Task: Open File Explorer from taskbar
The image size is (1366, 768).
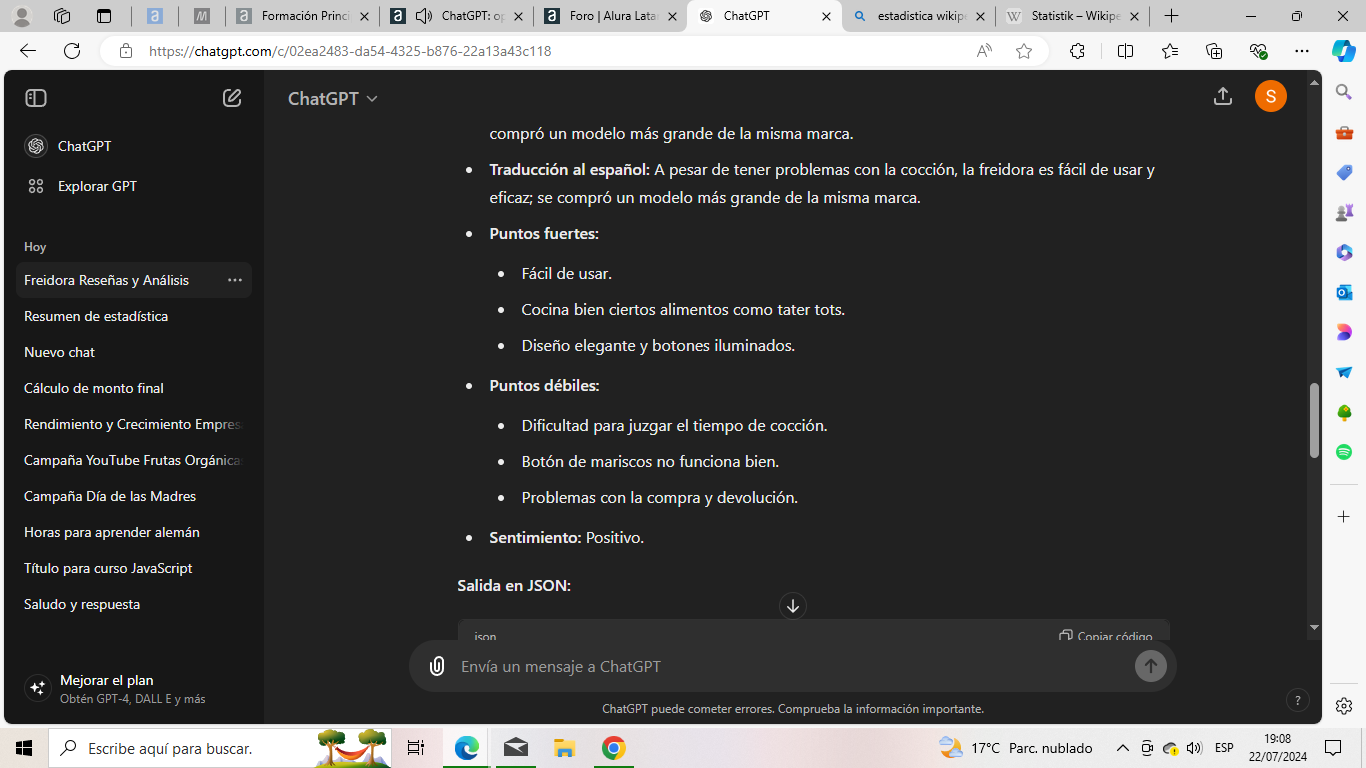Action: click(565, 748)
